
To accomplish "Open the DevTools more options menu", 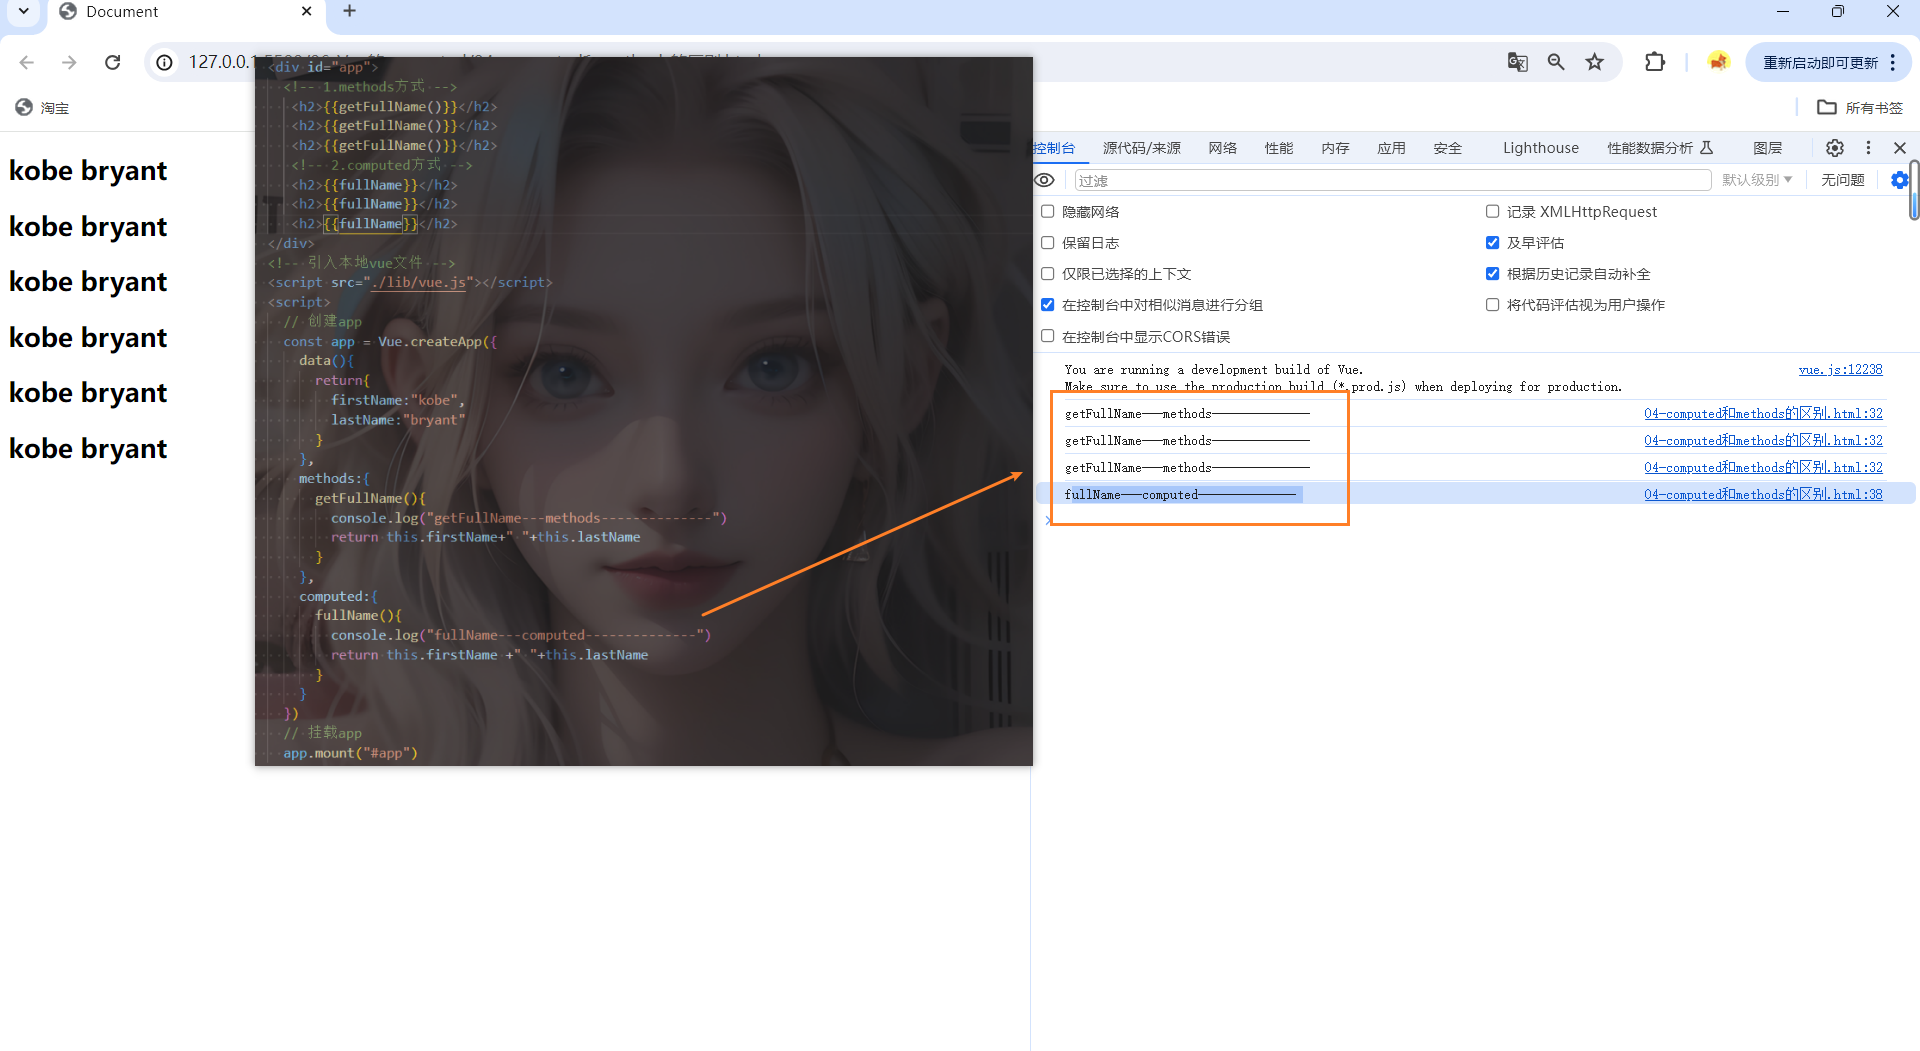I will (1868, 148).
